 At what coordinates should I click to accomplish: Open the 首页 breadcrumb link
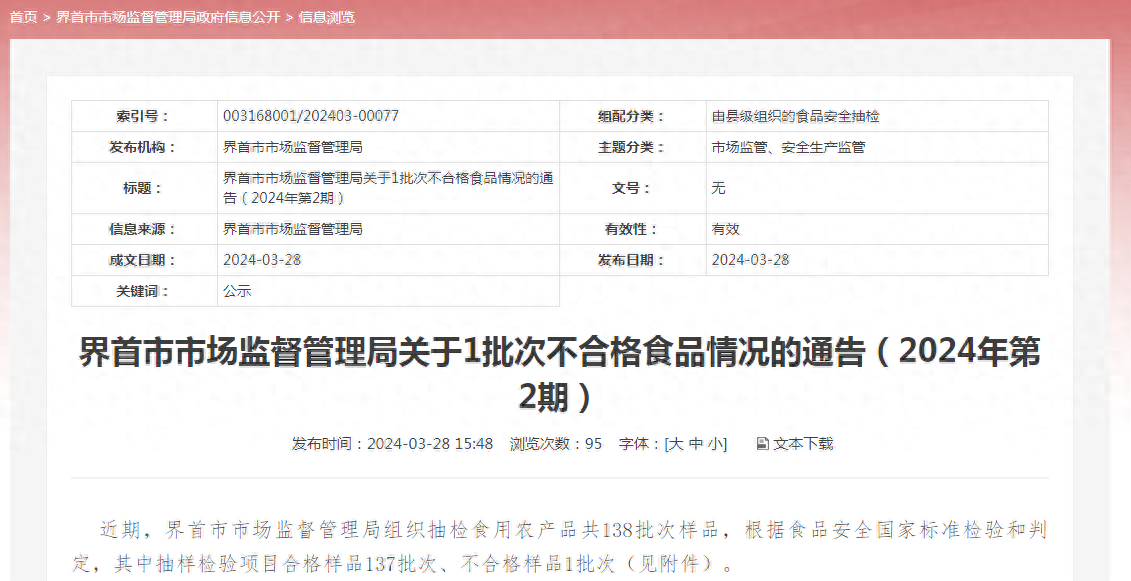[23, 17]
